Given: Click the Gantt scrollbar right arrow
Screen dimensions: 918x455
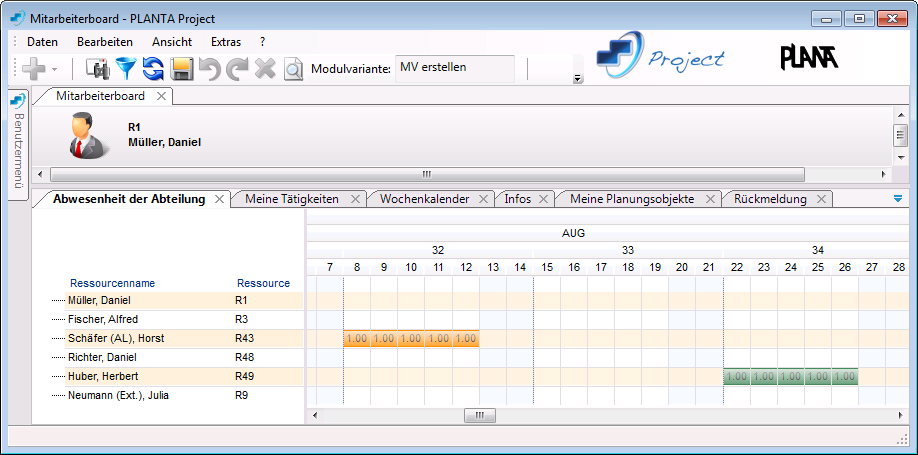Looking at the screenshot, I should 900,415.
